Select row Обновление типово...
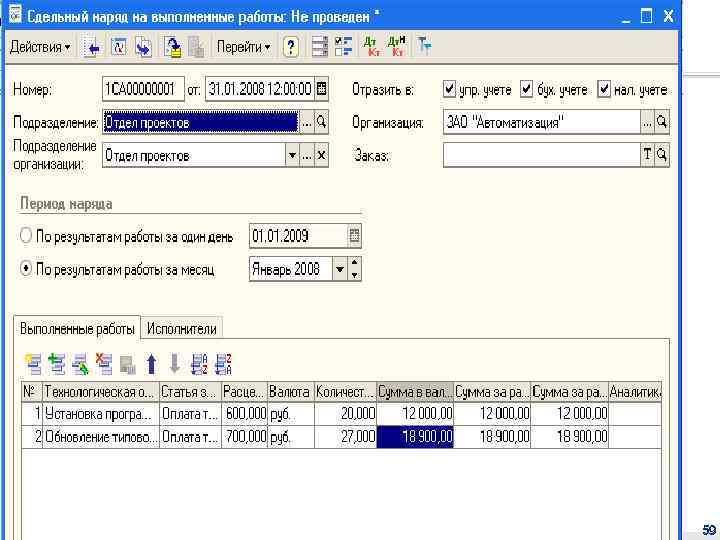Screen dimensions: 720x540 coord(341,437)
